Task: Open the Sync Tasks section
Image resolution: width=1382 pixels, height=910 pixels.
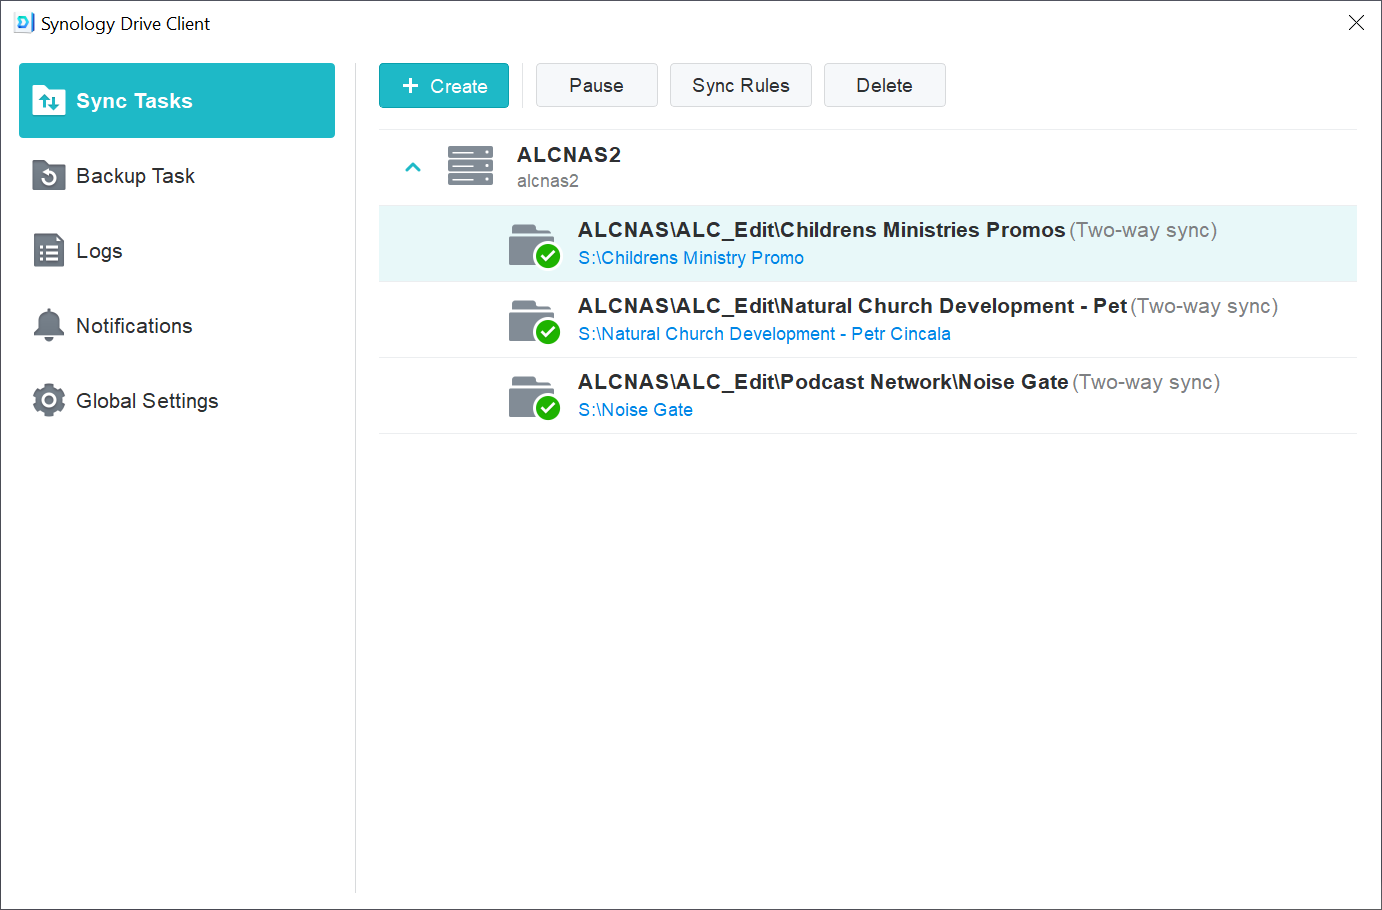Action: coord(177,100)
